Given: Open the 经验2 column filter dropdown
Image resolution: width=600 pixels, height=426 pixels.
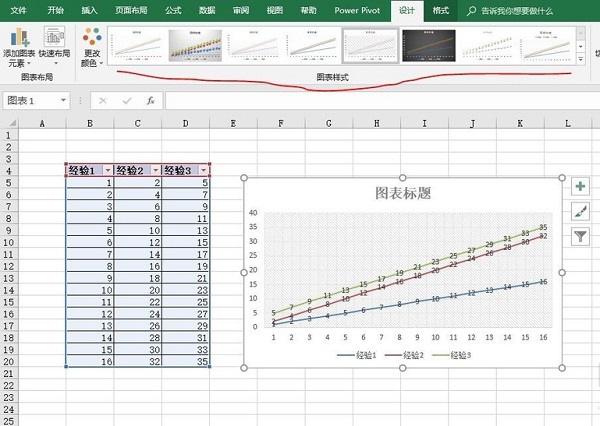Looking at the screenshot, I should tap(155, 170).
